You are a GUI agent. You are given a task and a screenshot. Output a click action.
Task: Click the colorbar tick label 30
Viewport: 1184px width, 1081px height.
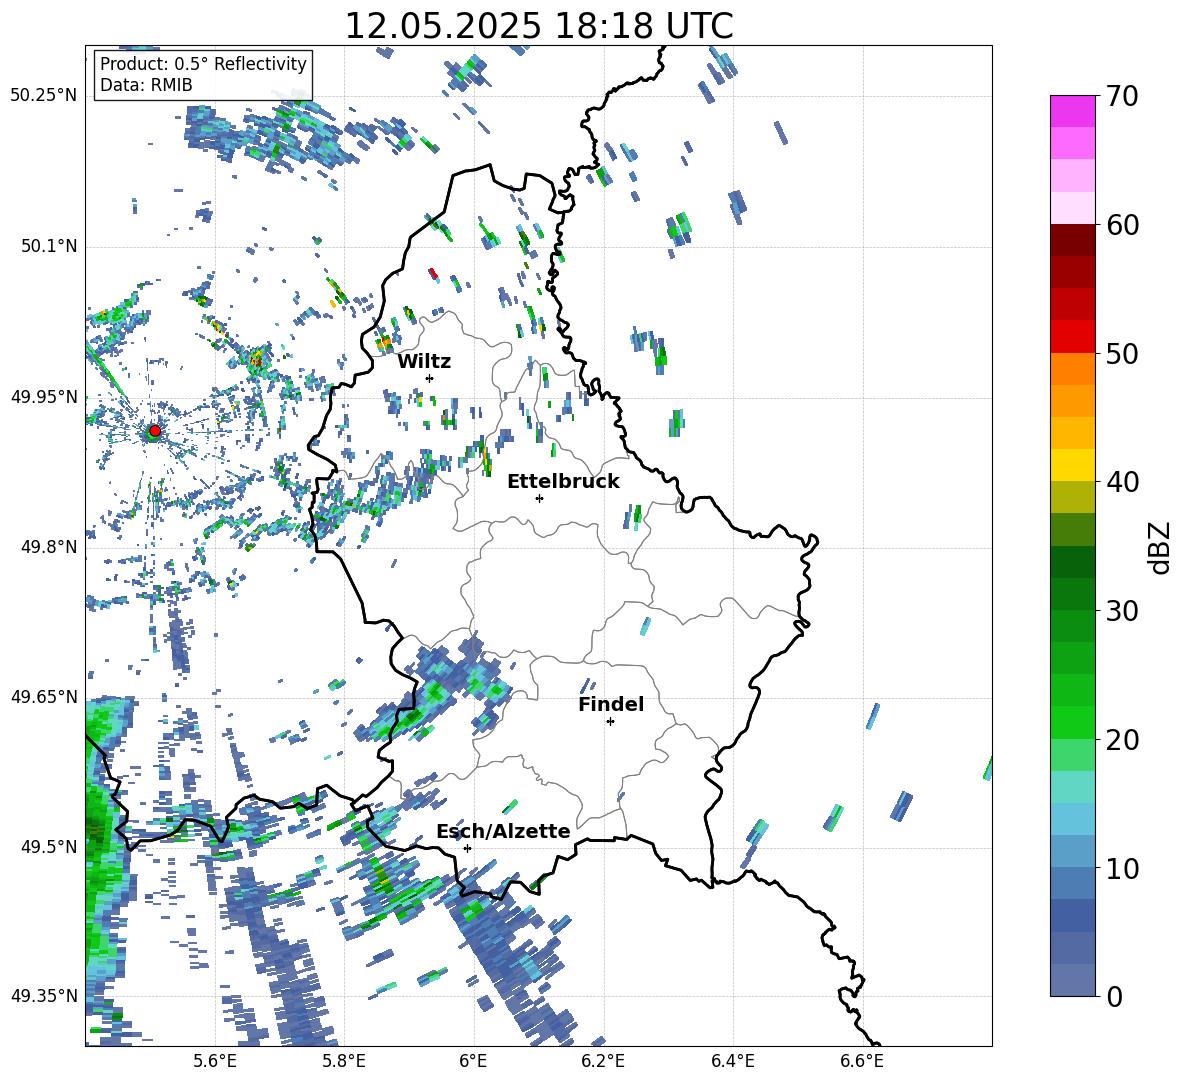click(1122, 611)
